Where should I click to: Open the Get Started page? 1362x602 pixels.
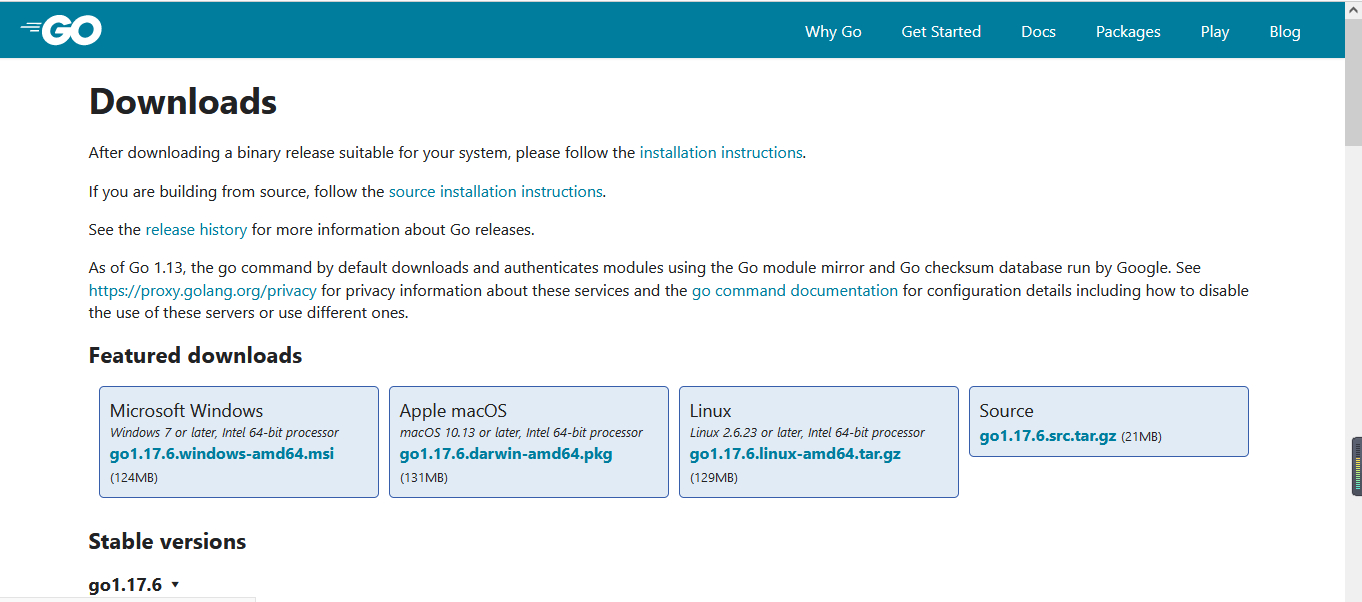941,31
